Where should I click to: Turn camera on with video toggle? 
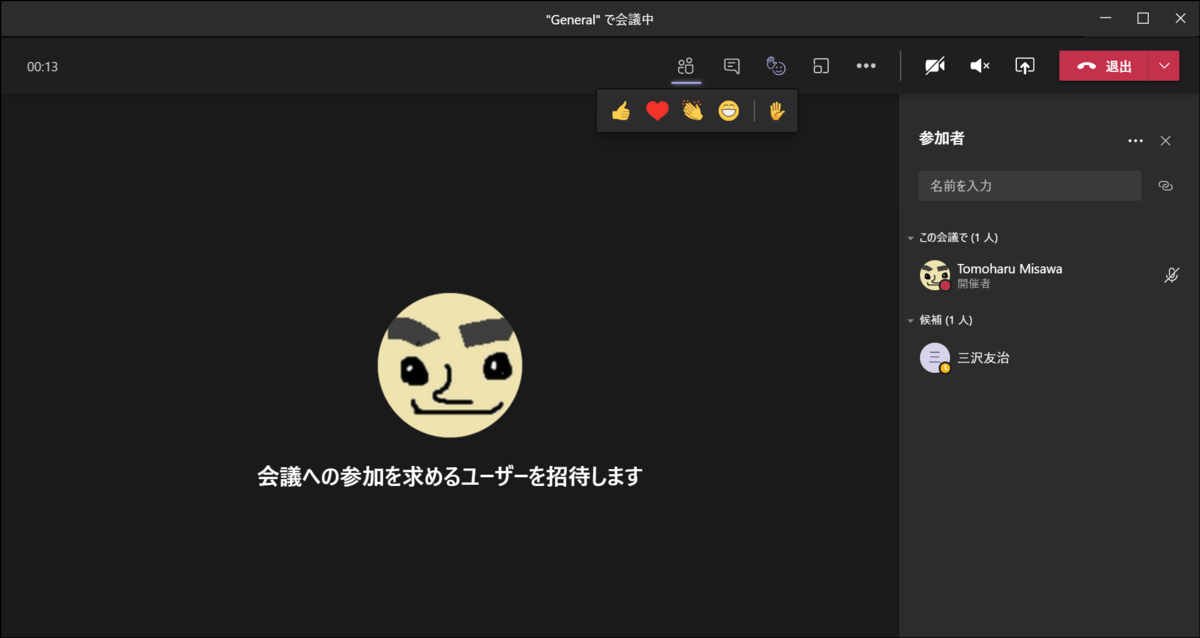coord(935,66)
